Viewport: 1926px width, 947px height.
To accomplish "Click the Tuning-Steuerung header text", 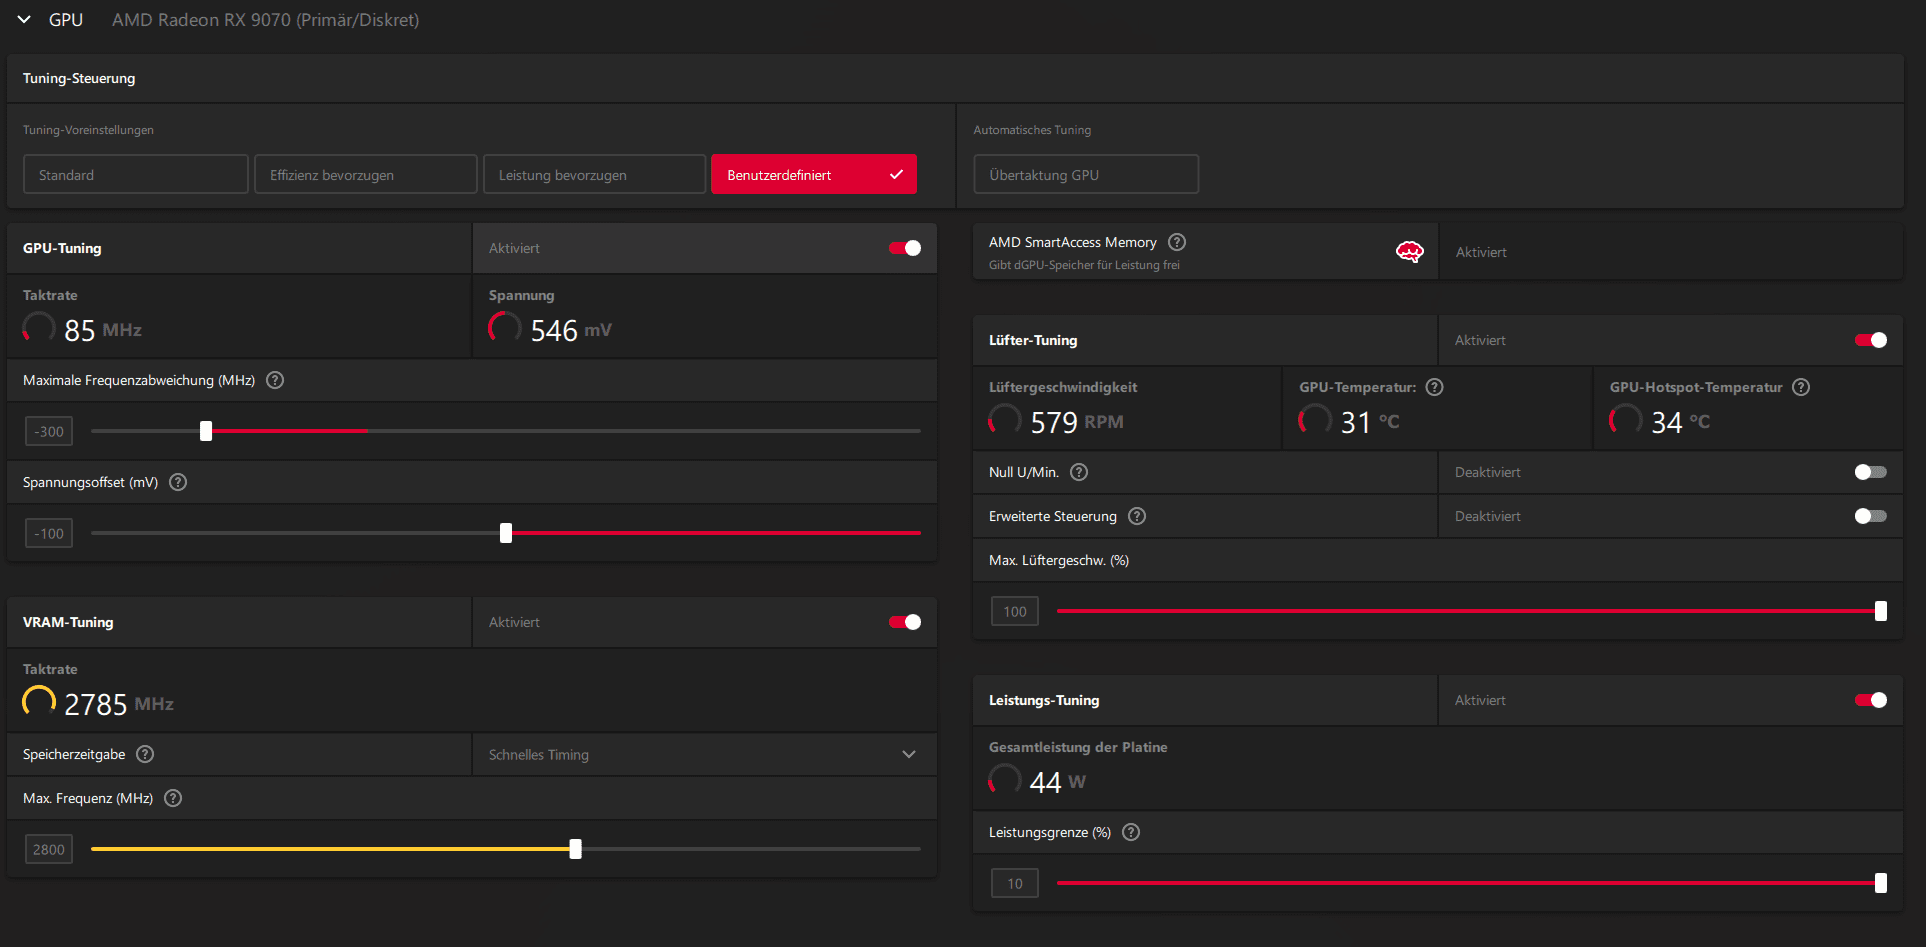I will pyautogui.click(x=79, y=78).
